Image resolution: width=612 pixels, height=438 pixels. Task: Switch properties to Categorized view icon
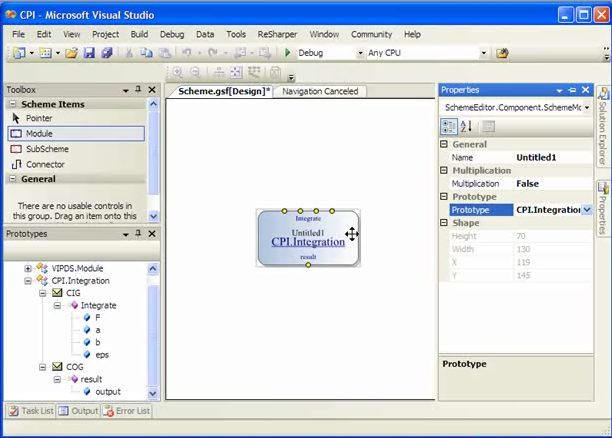pos(449,126)
